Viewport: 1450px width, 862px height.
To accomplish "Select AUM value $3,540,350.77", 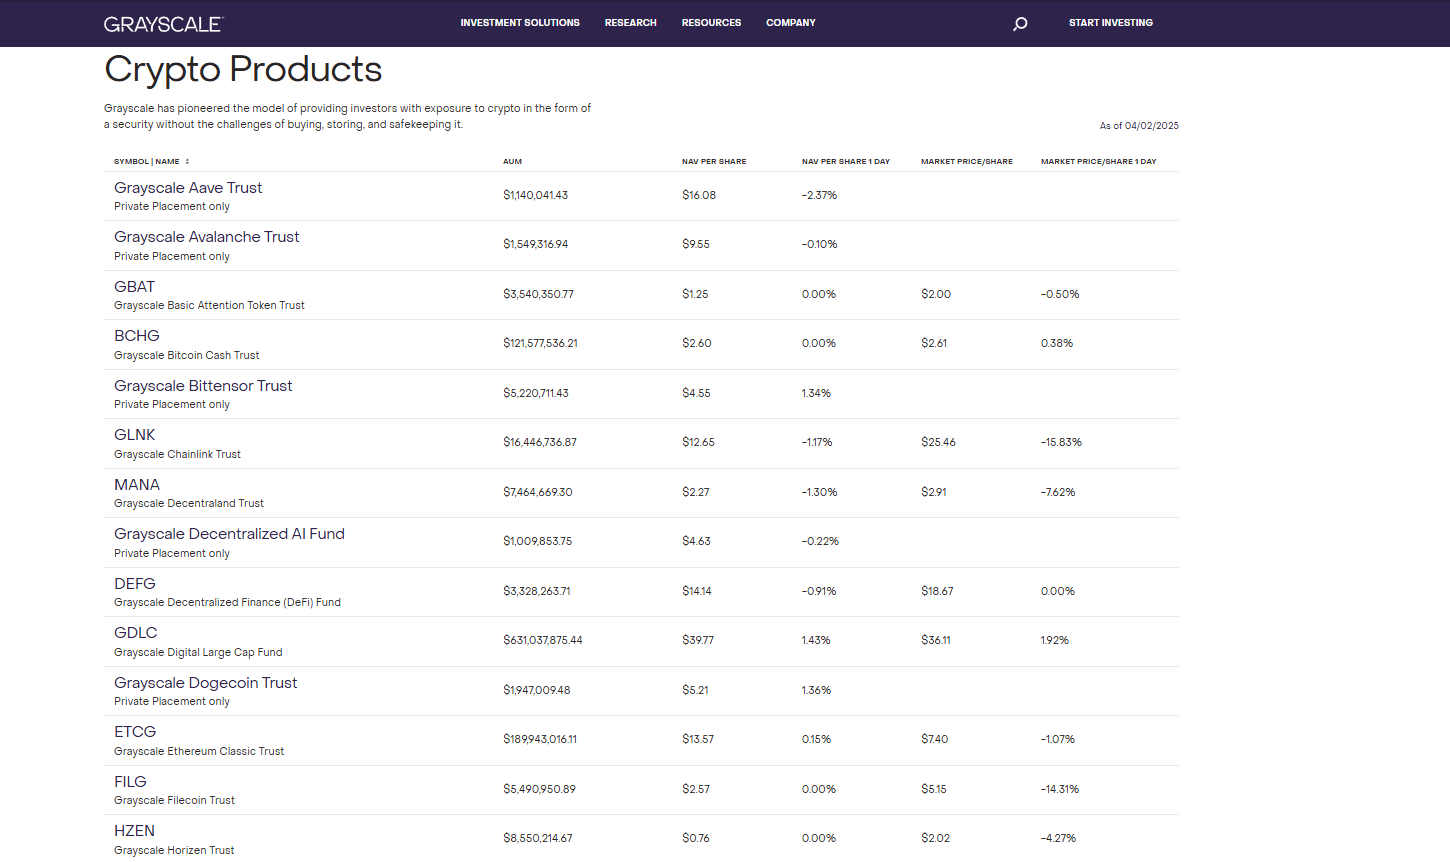I will point(538,294).
